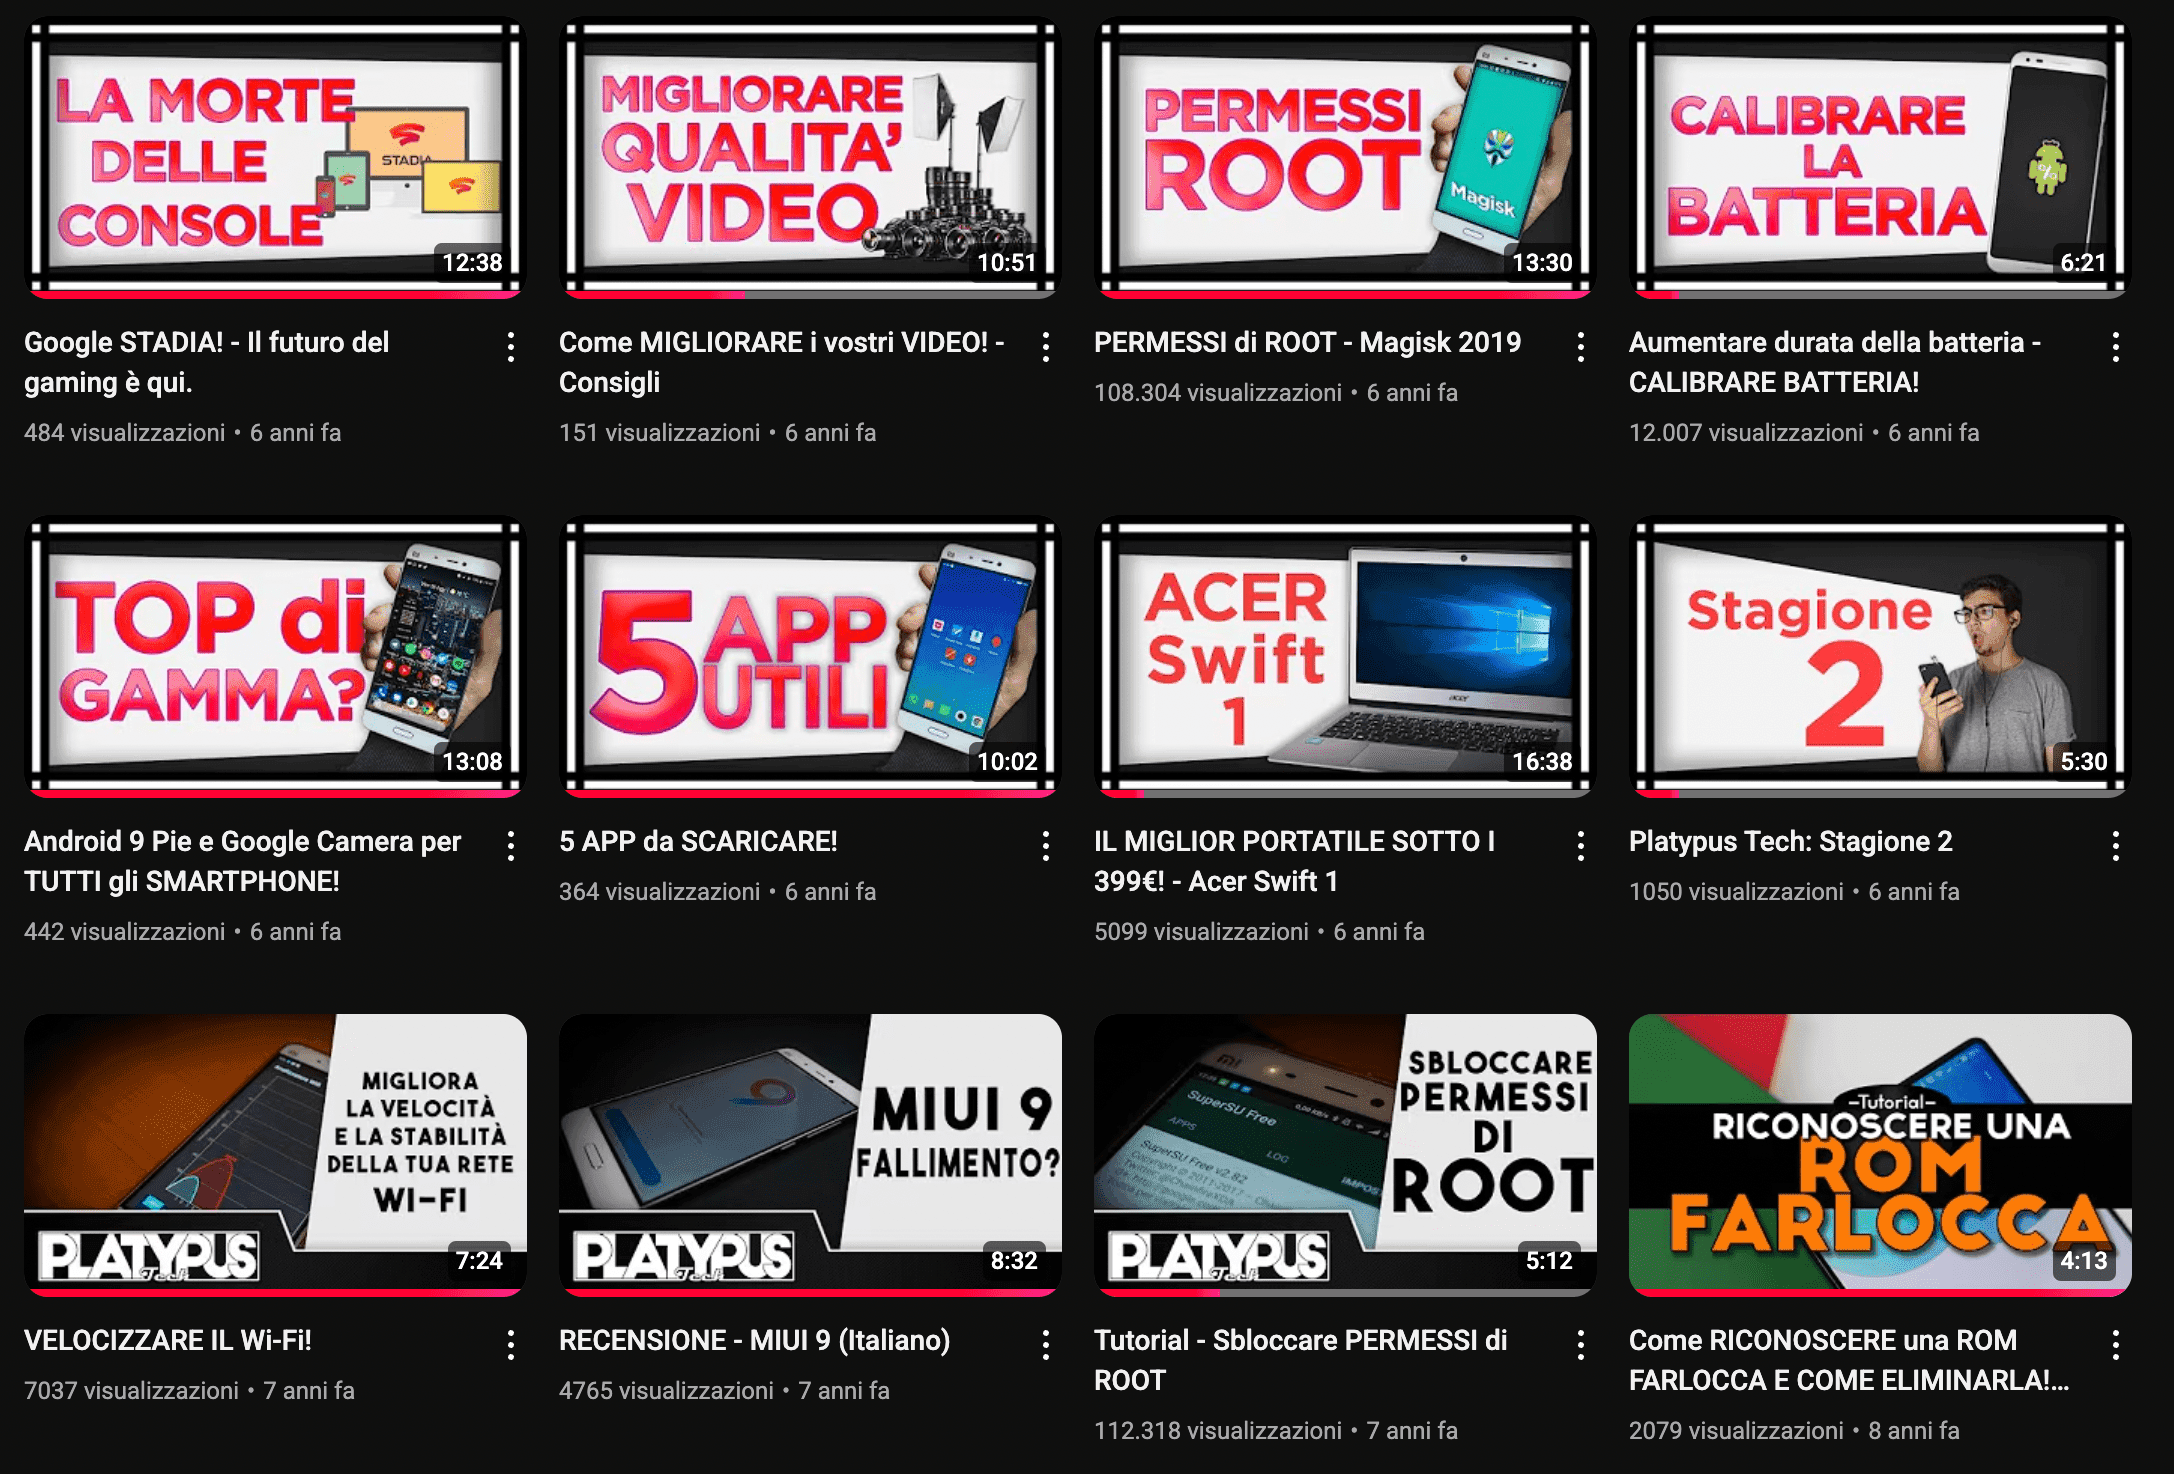
Task: Play the 'Migliorare qualità video' thumbnail
Action: pos(810,157)
